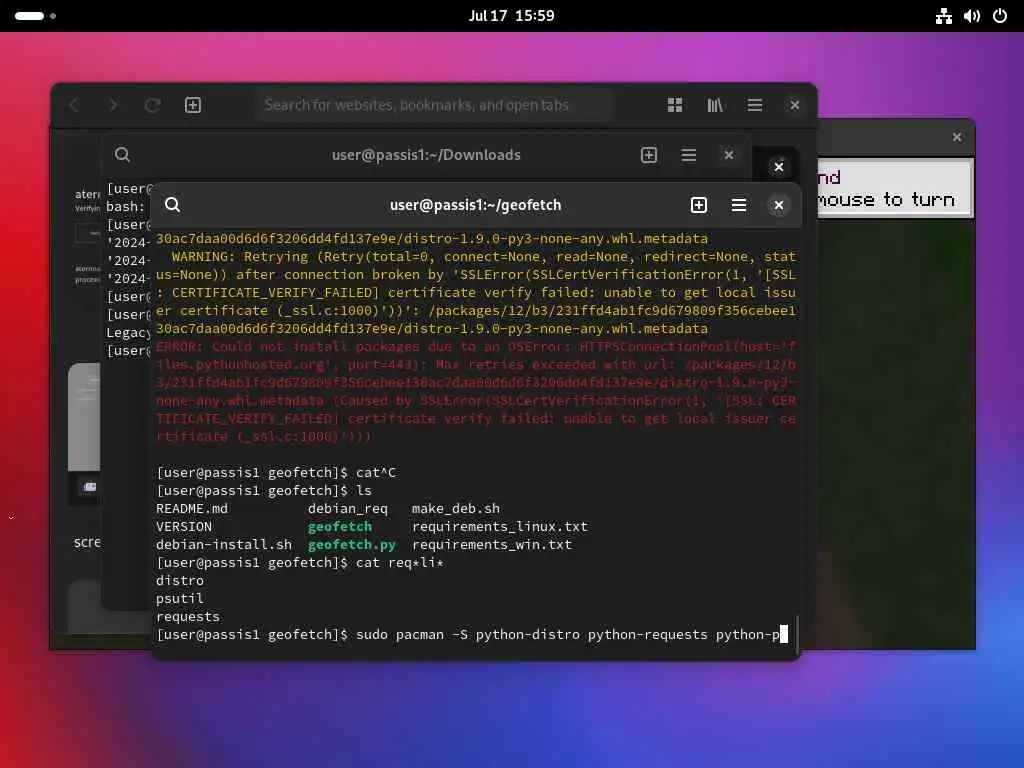Open hamburger menu in geofetch terminal

[739, 205]
